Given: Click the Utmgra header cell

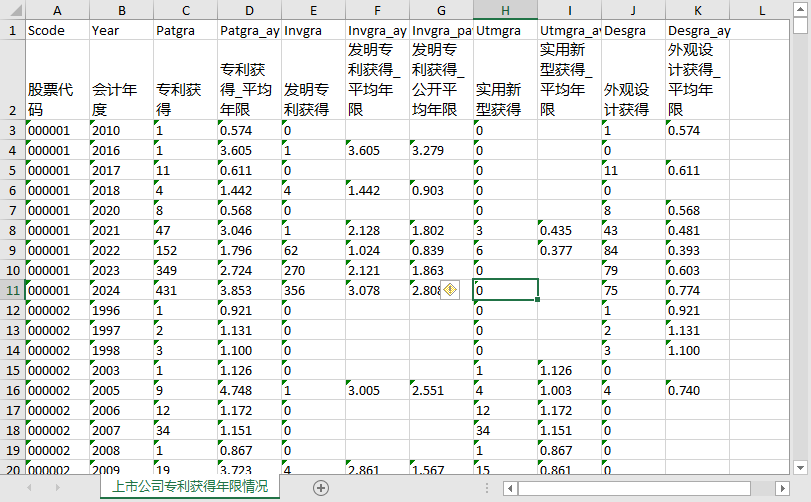Looking at the screenshot, I should coord(505,31).
